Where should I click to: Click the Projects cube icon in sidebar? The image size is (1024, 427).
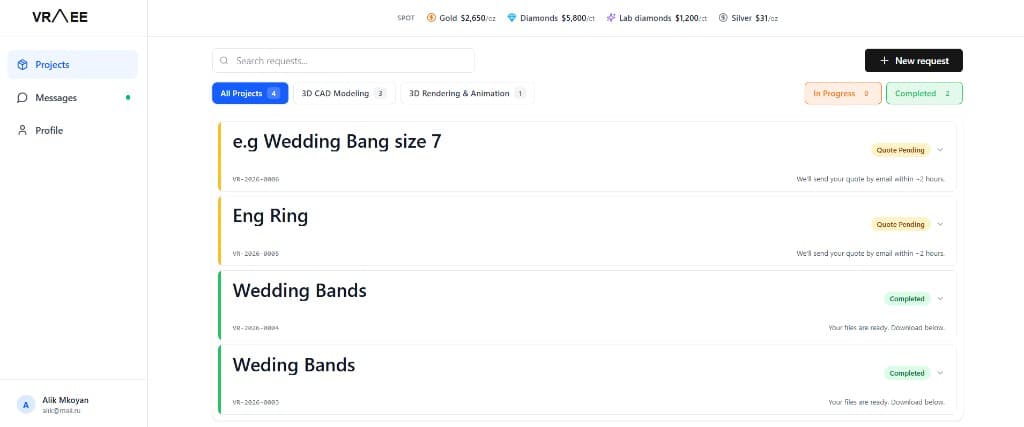pos(22,65)
